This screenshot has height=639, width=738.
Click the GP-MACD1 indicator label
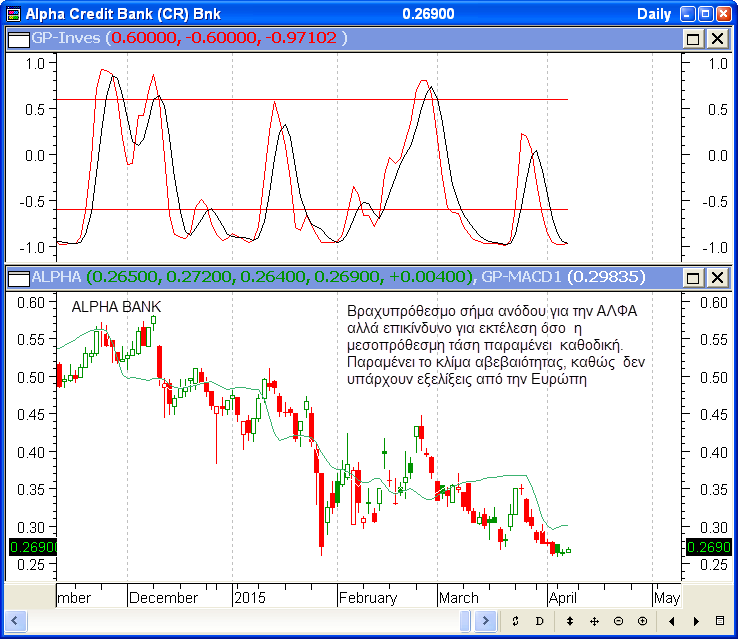(x=521, y=277)
